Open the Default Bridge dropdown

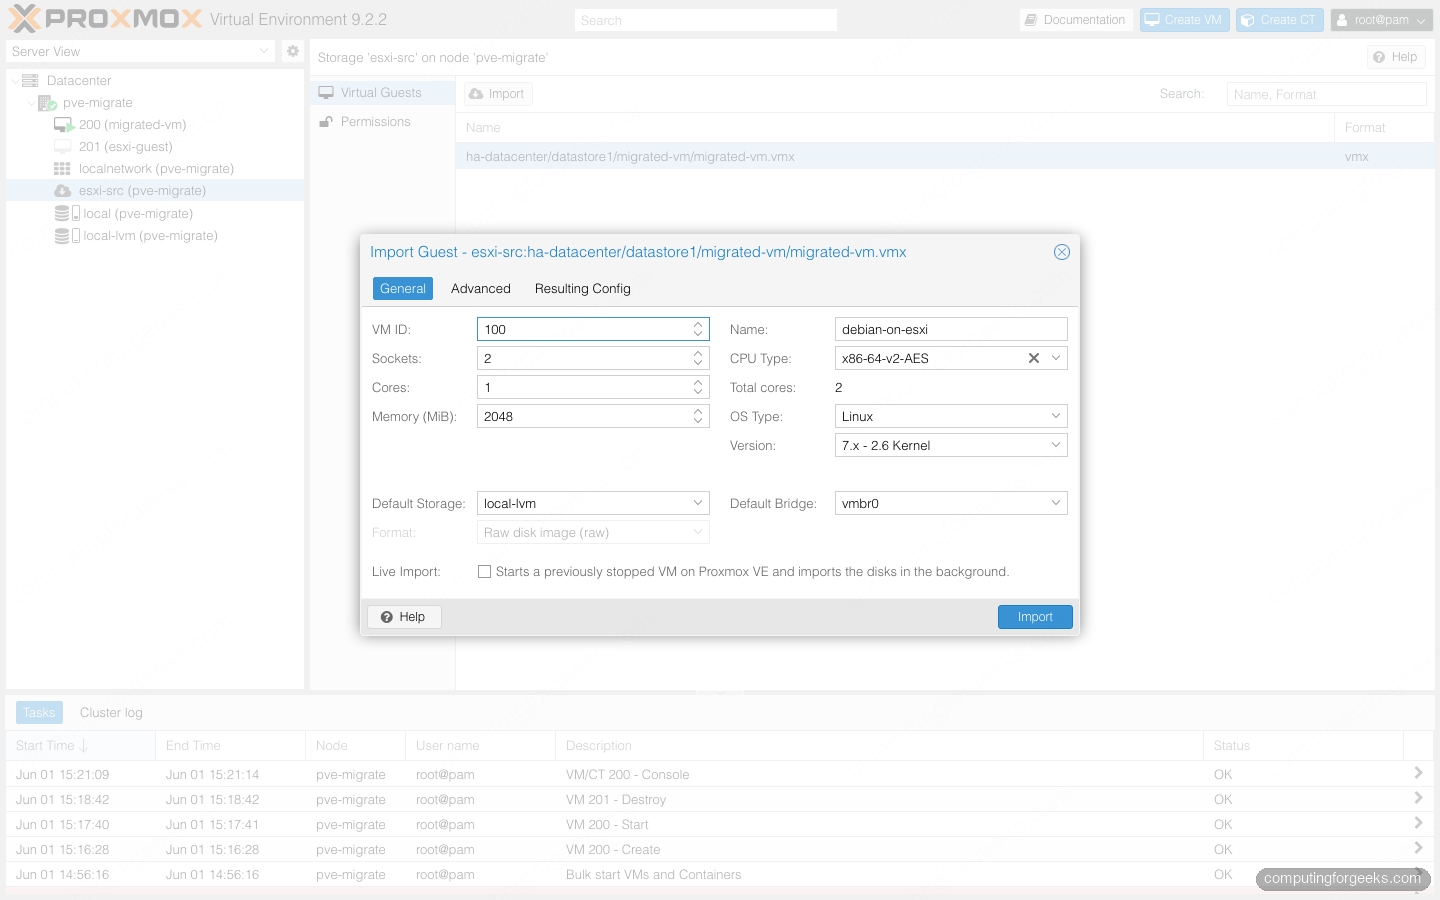point(1056,503)
